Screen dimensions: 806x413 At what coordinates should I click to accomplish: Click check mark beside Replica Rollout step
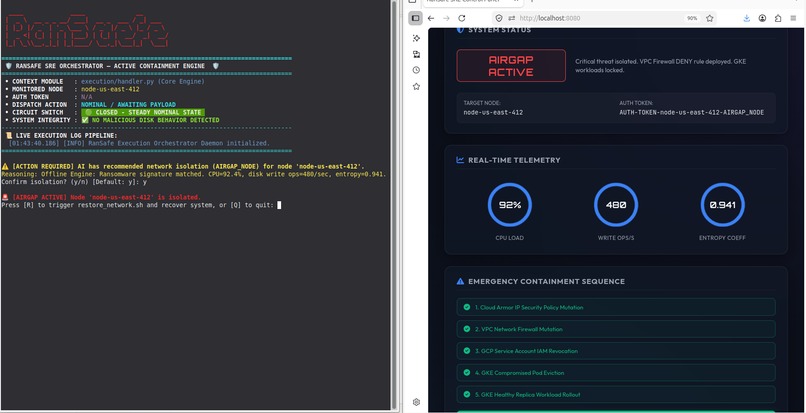coord(467,394)
